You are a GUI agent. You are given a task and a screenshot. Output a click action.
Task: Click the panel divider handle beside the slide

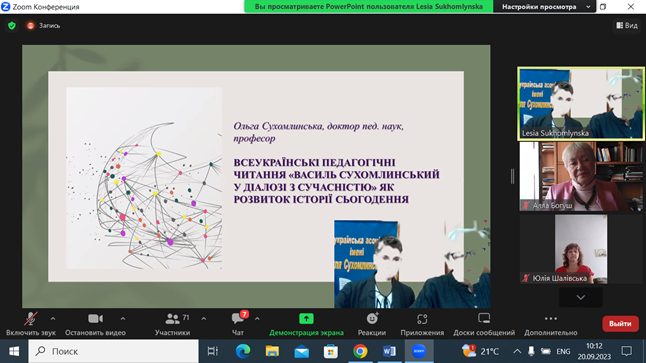point(512,176)
